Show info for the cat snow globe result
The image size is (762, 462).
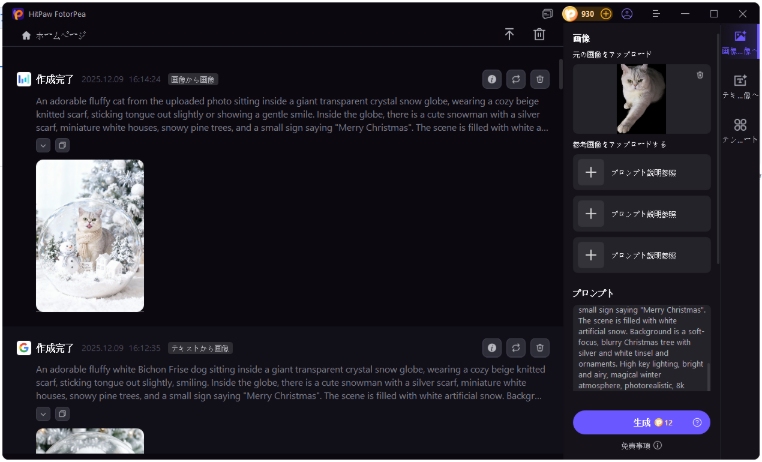pyautogui.click(x=491, y=79)
